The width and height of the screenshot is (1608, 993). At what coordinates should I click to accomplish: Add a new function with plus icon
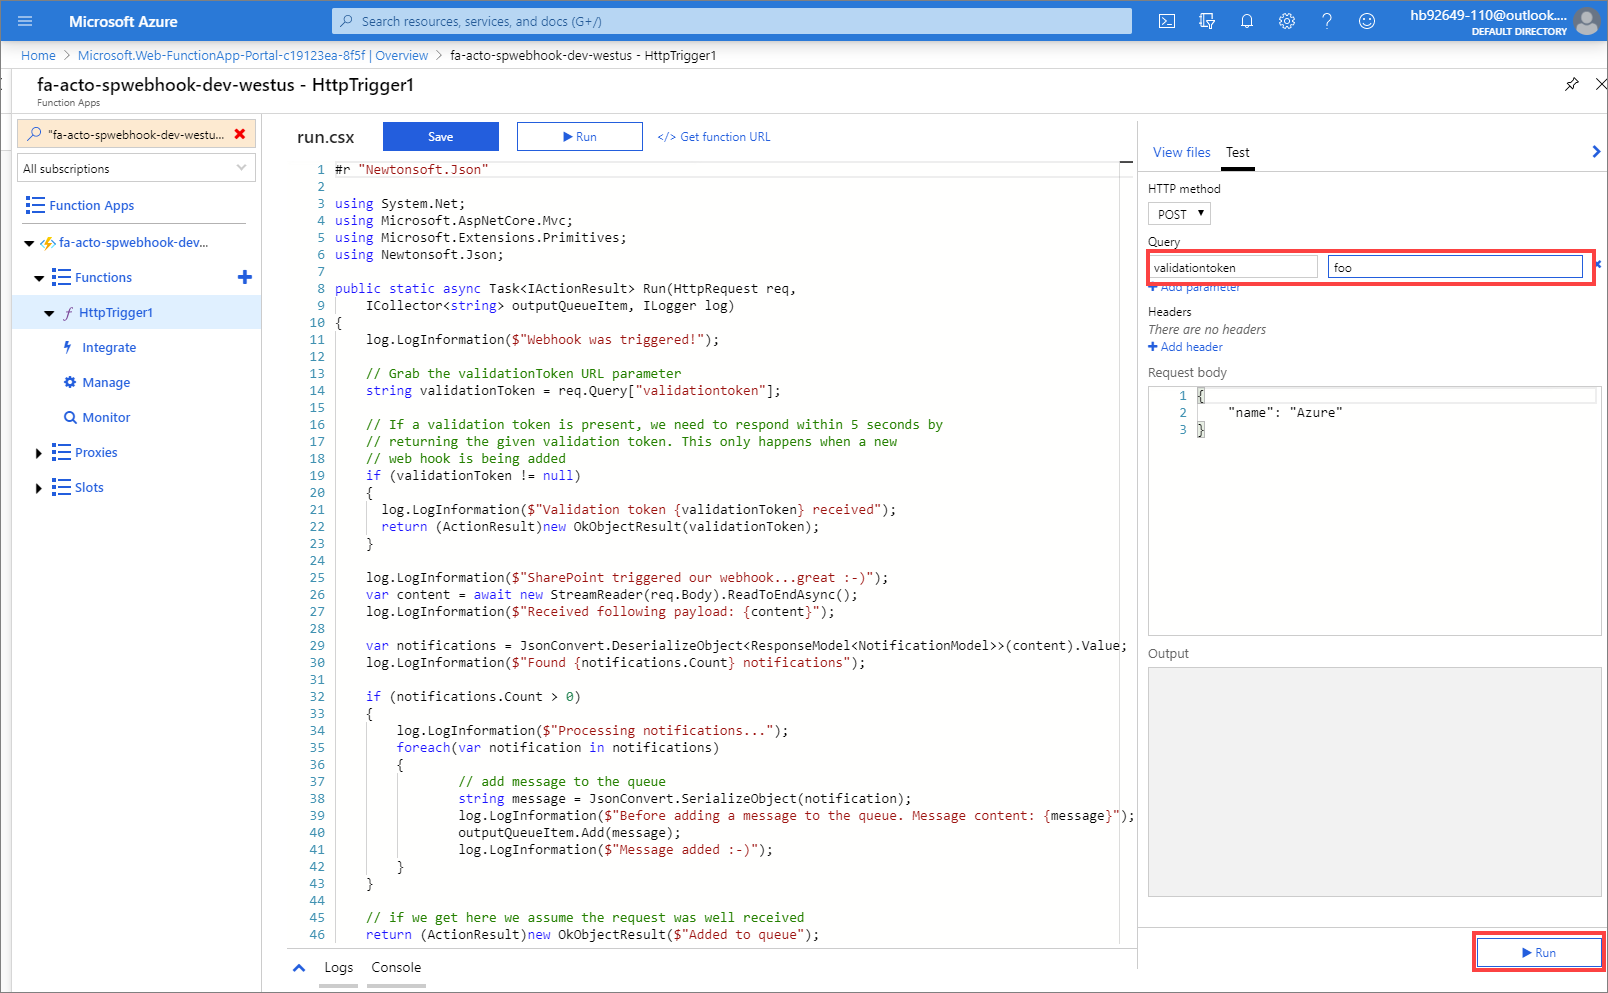click(x=245, y=277)
